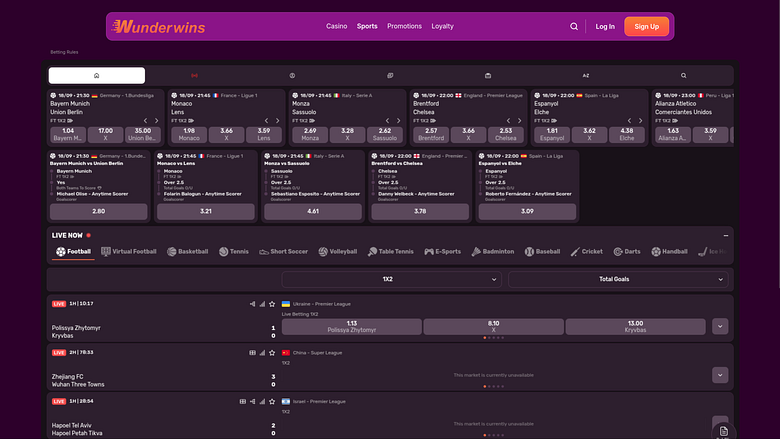Select the Football live sport tab

(x=73, y=252)
